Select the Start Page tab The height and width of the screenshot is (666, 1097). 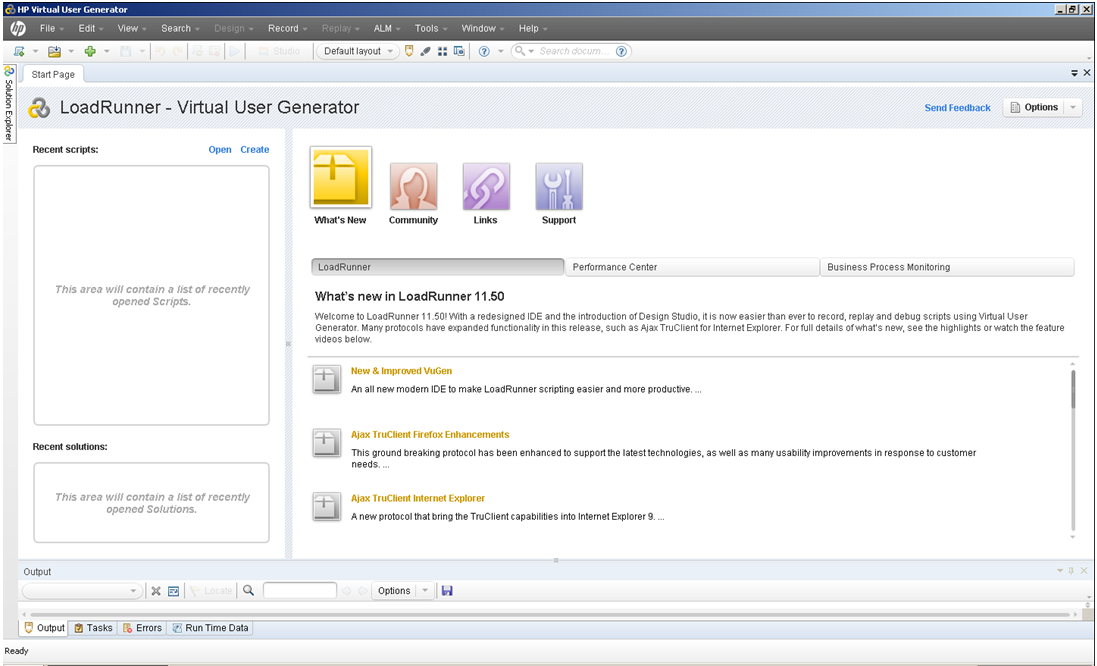click(53, 74)
